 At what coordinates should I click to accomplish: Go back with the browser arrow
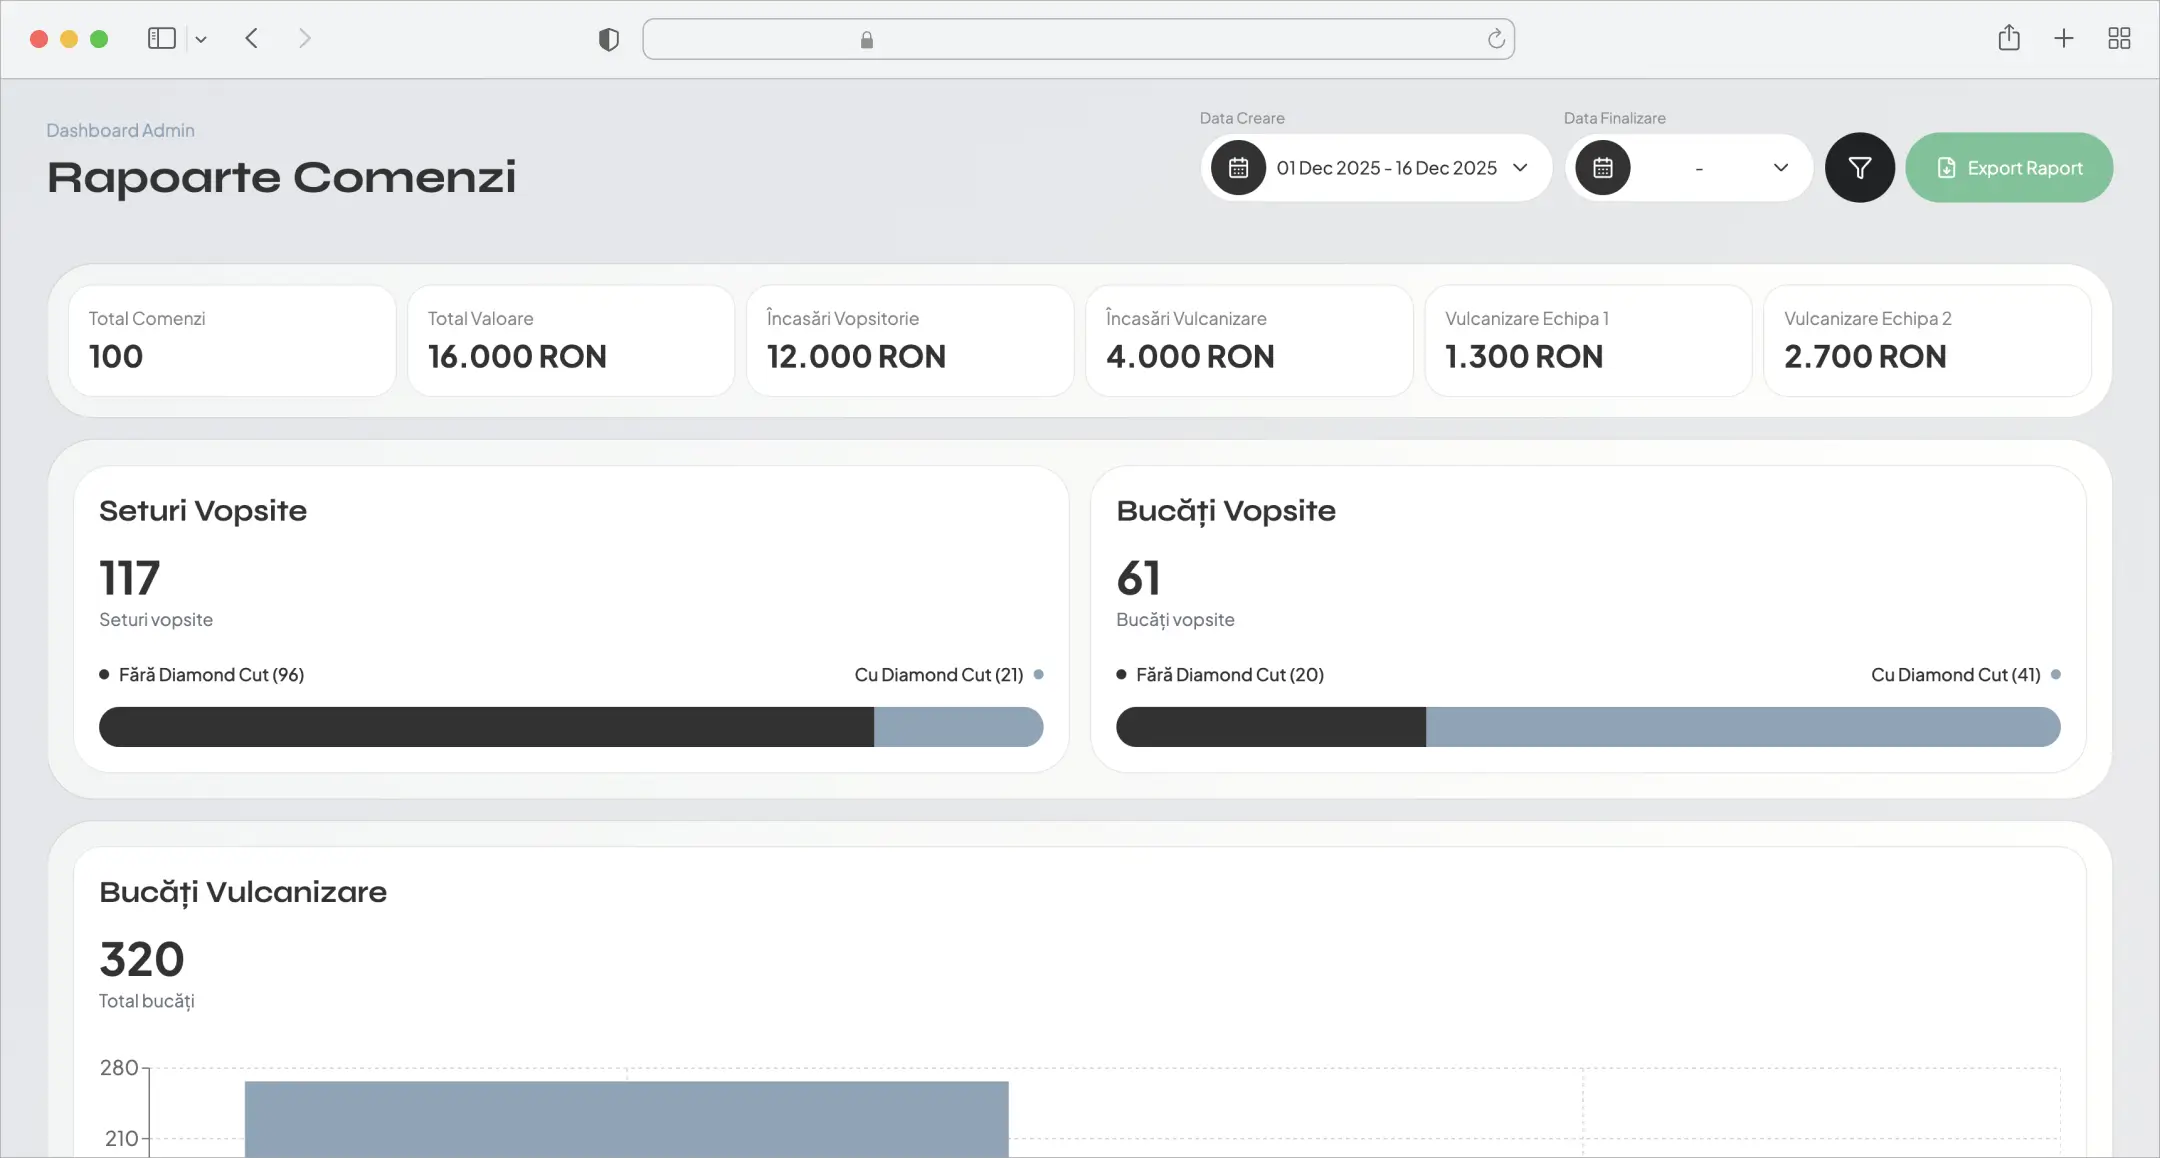252,38
